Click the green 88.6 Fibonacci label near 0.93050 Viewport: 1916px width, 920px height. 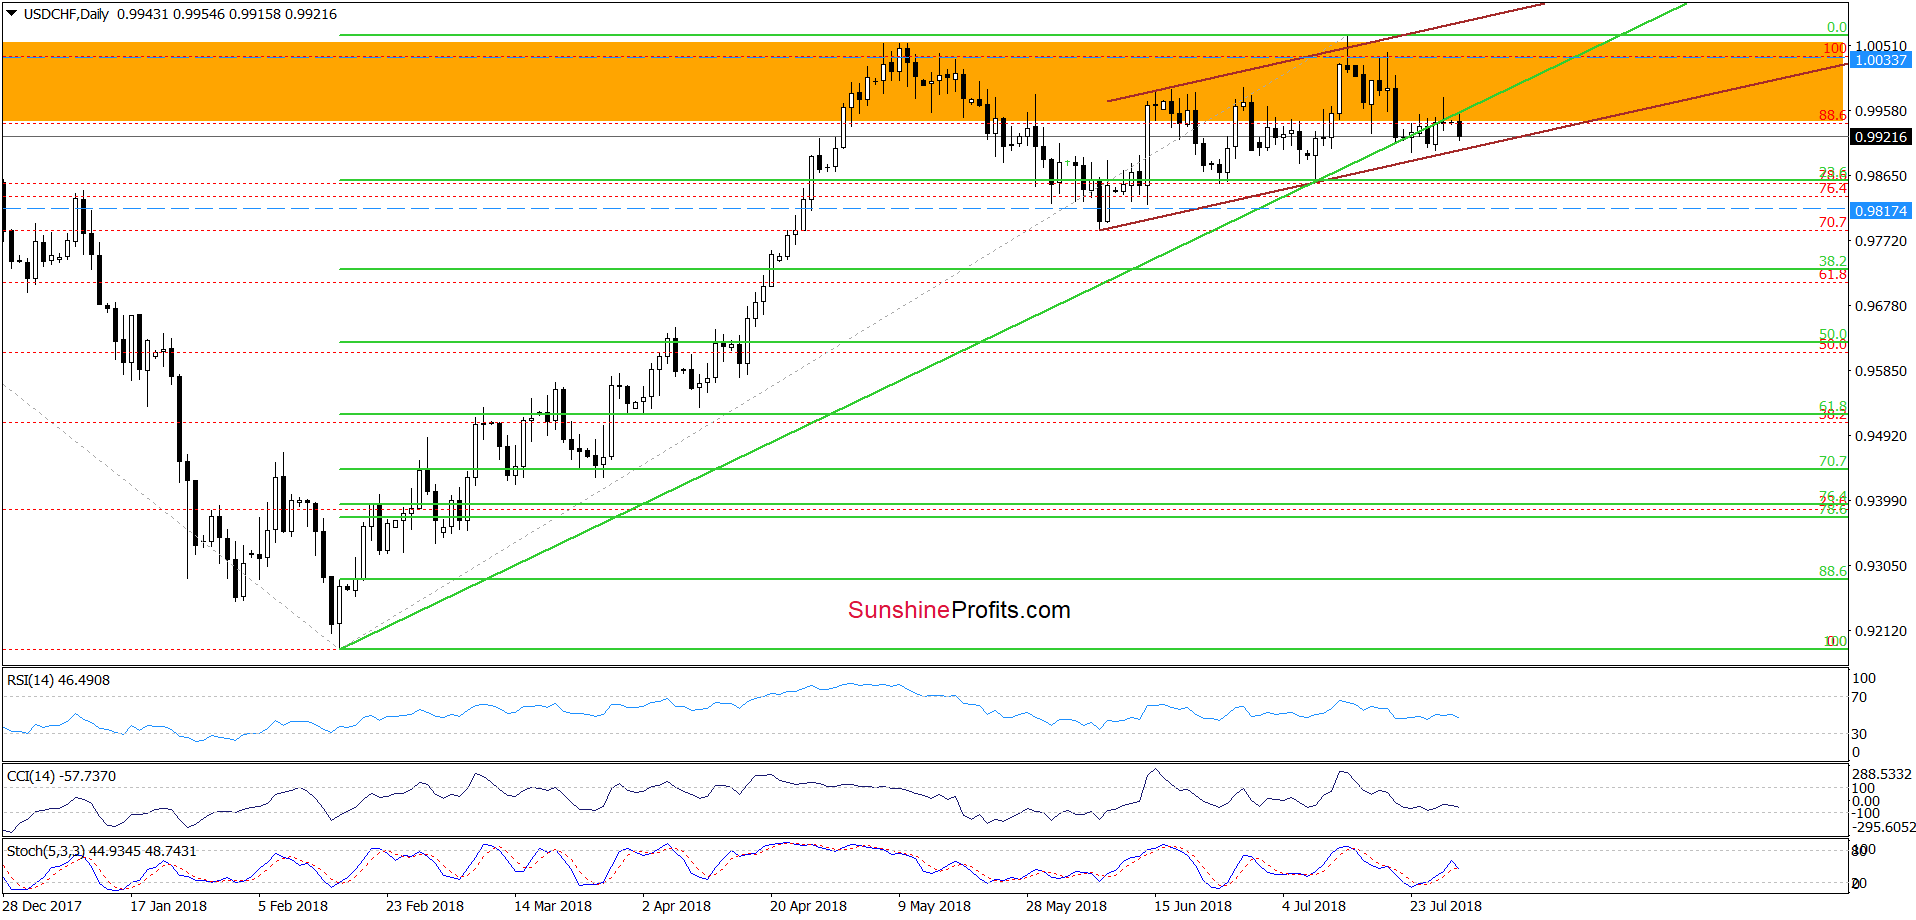pyautogui.click(x=1833, y=571)
